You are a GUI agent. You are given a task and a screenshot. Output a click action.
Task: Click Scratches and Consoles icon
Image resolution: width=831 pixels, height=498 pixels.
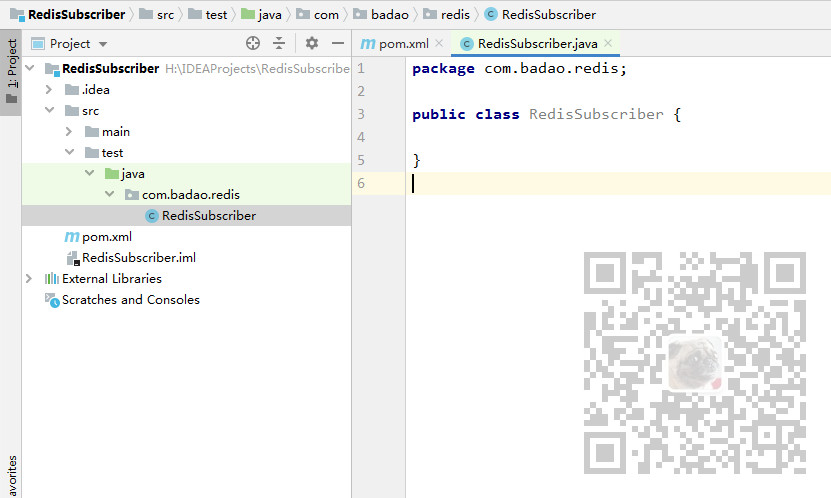(52, 300)
